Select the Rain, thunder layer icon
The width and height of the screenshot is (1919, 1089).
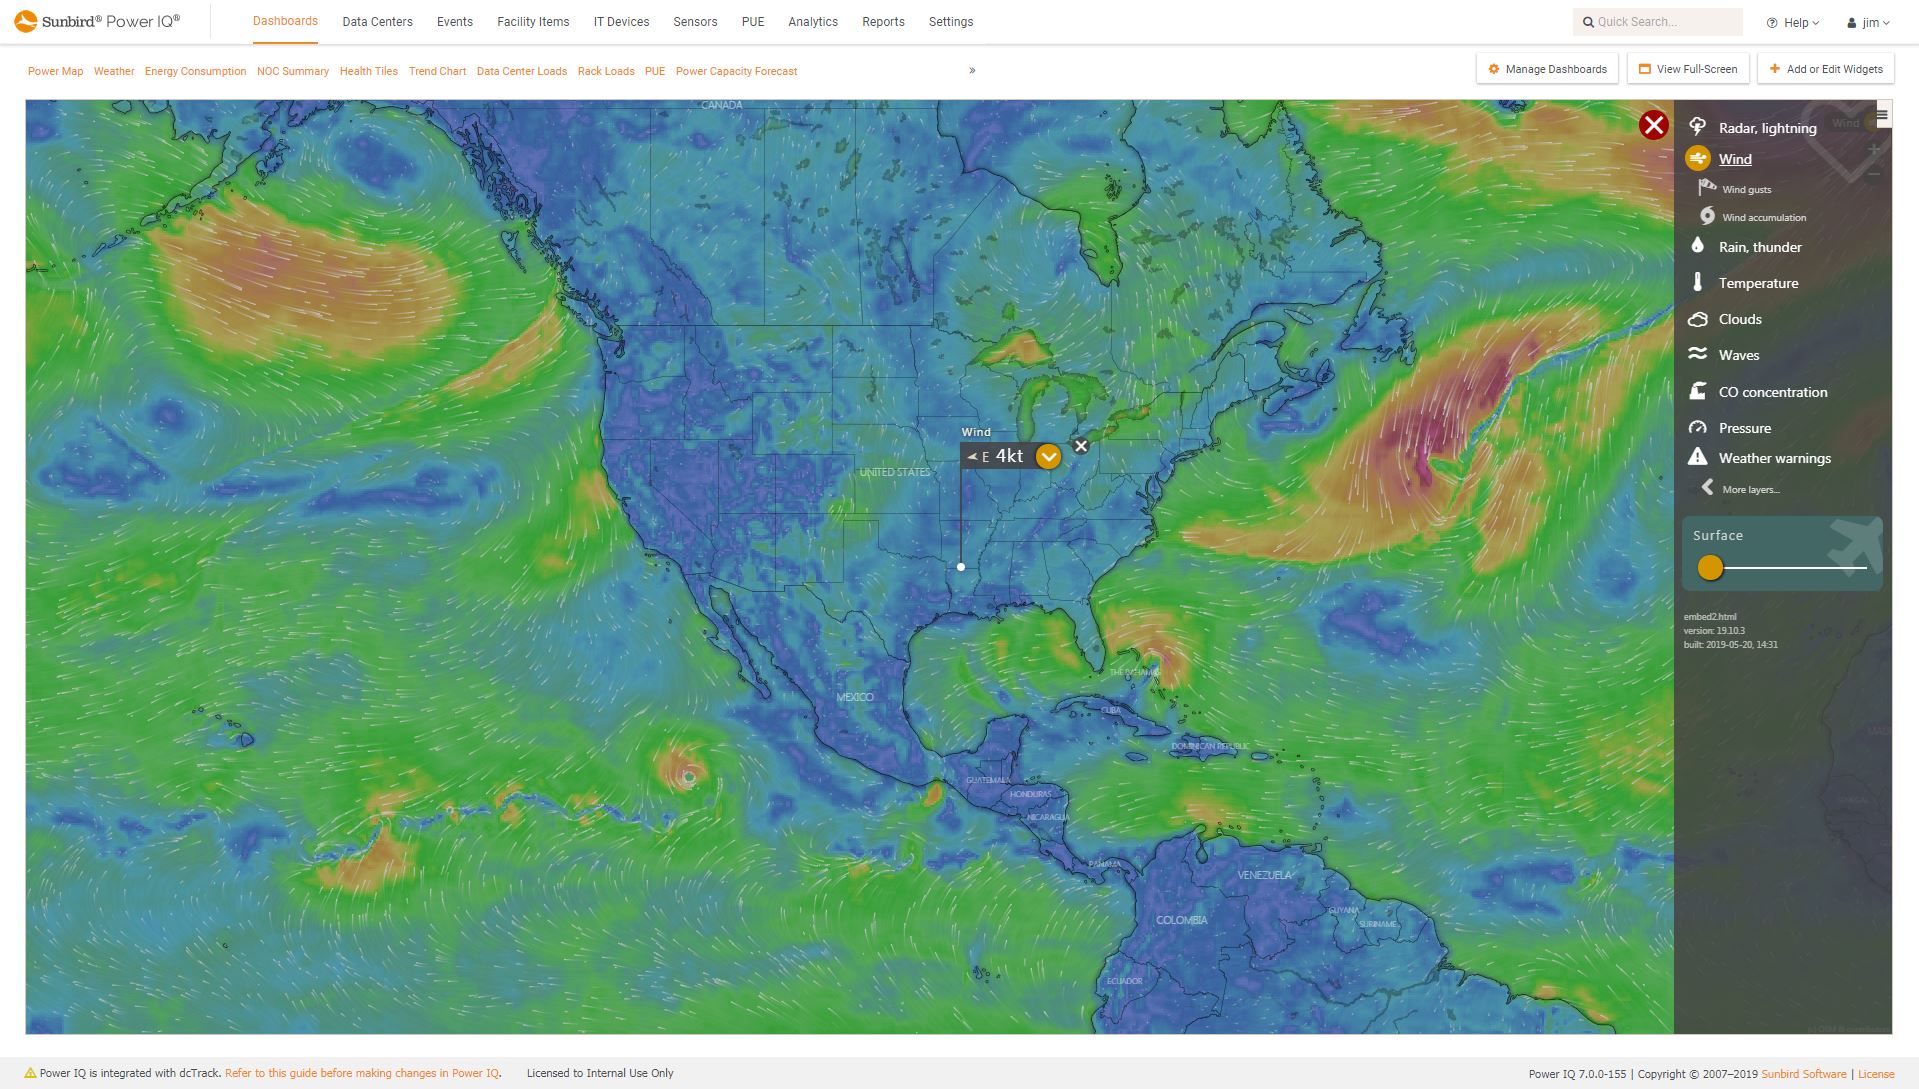point(1697,246)
